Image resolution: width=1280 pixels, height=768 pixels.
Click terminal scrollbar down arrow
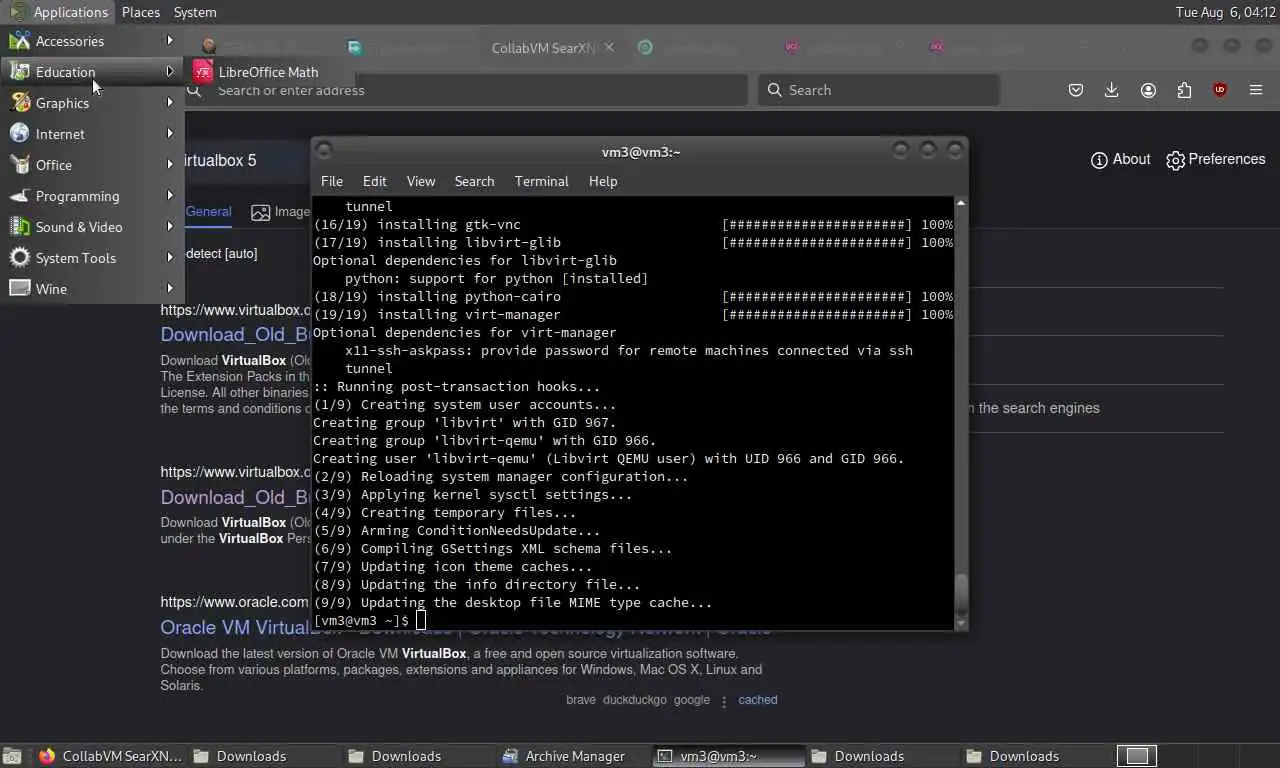961,624
